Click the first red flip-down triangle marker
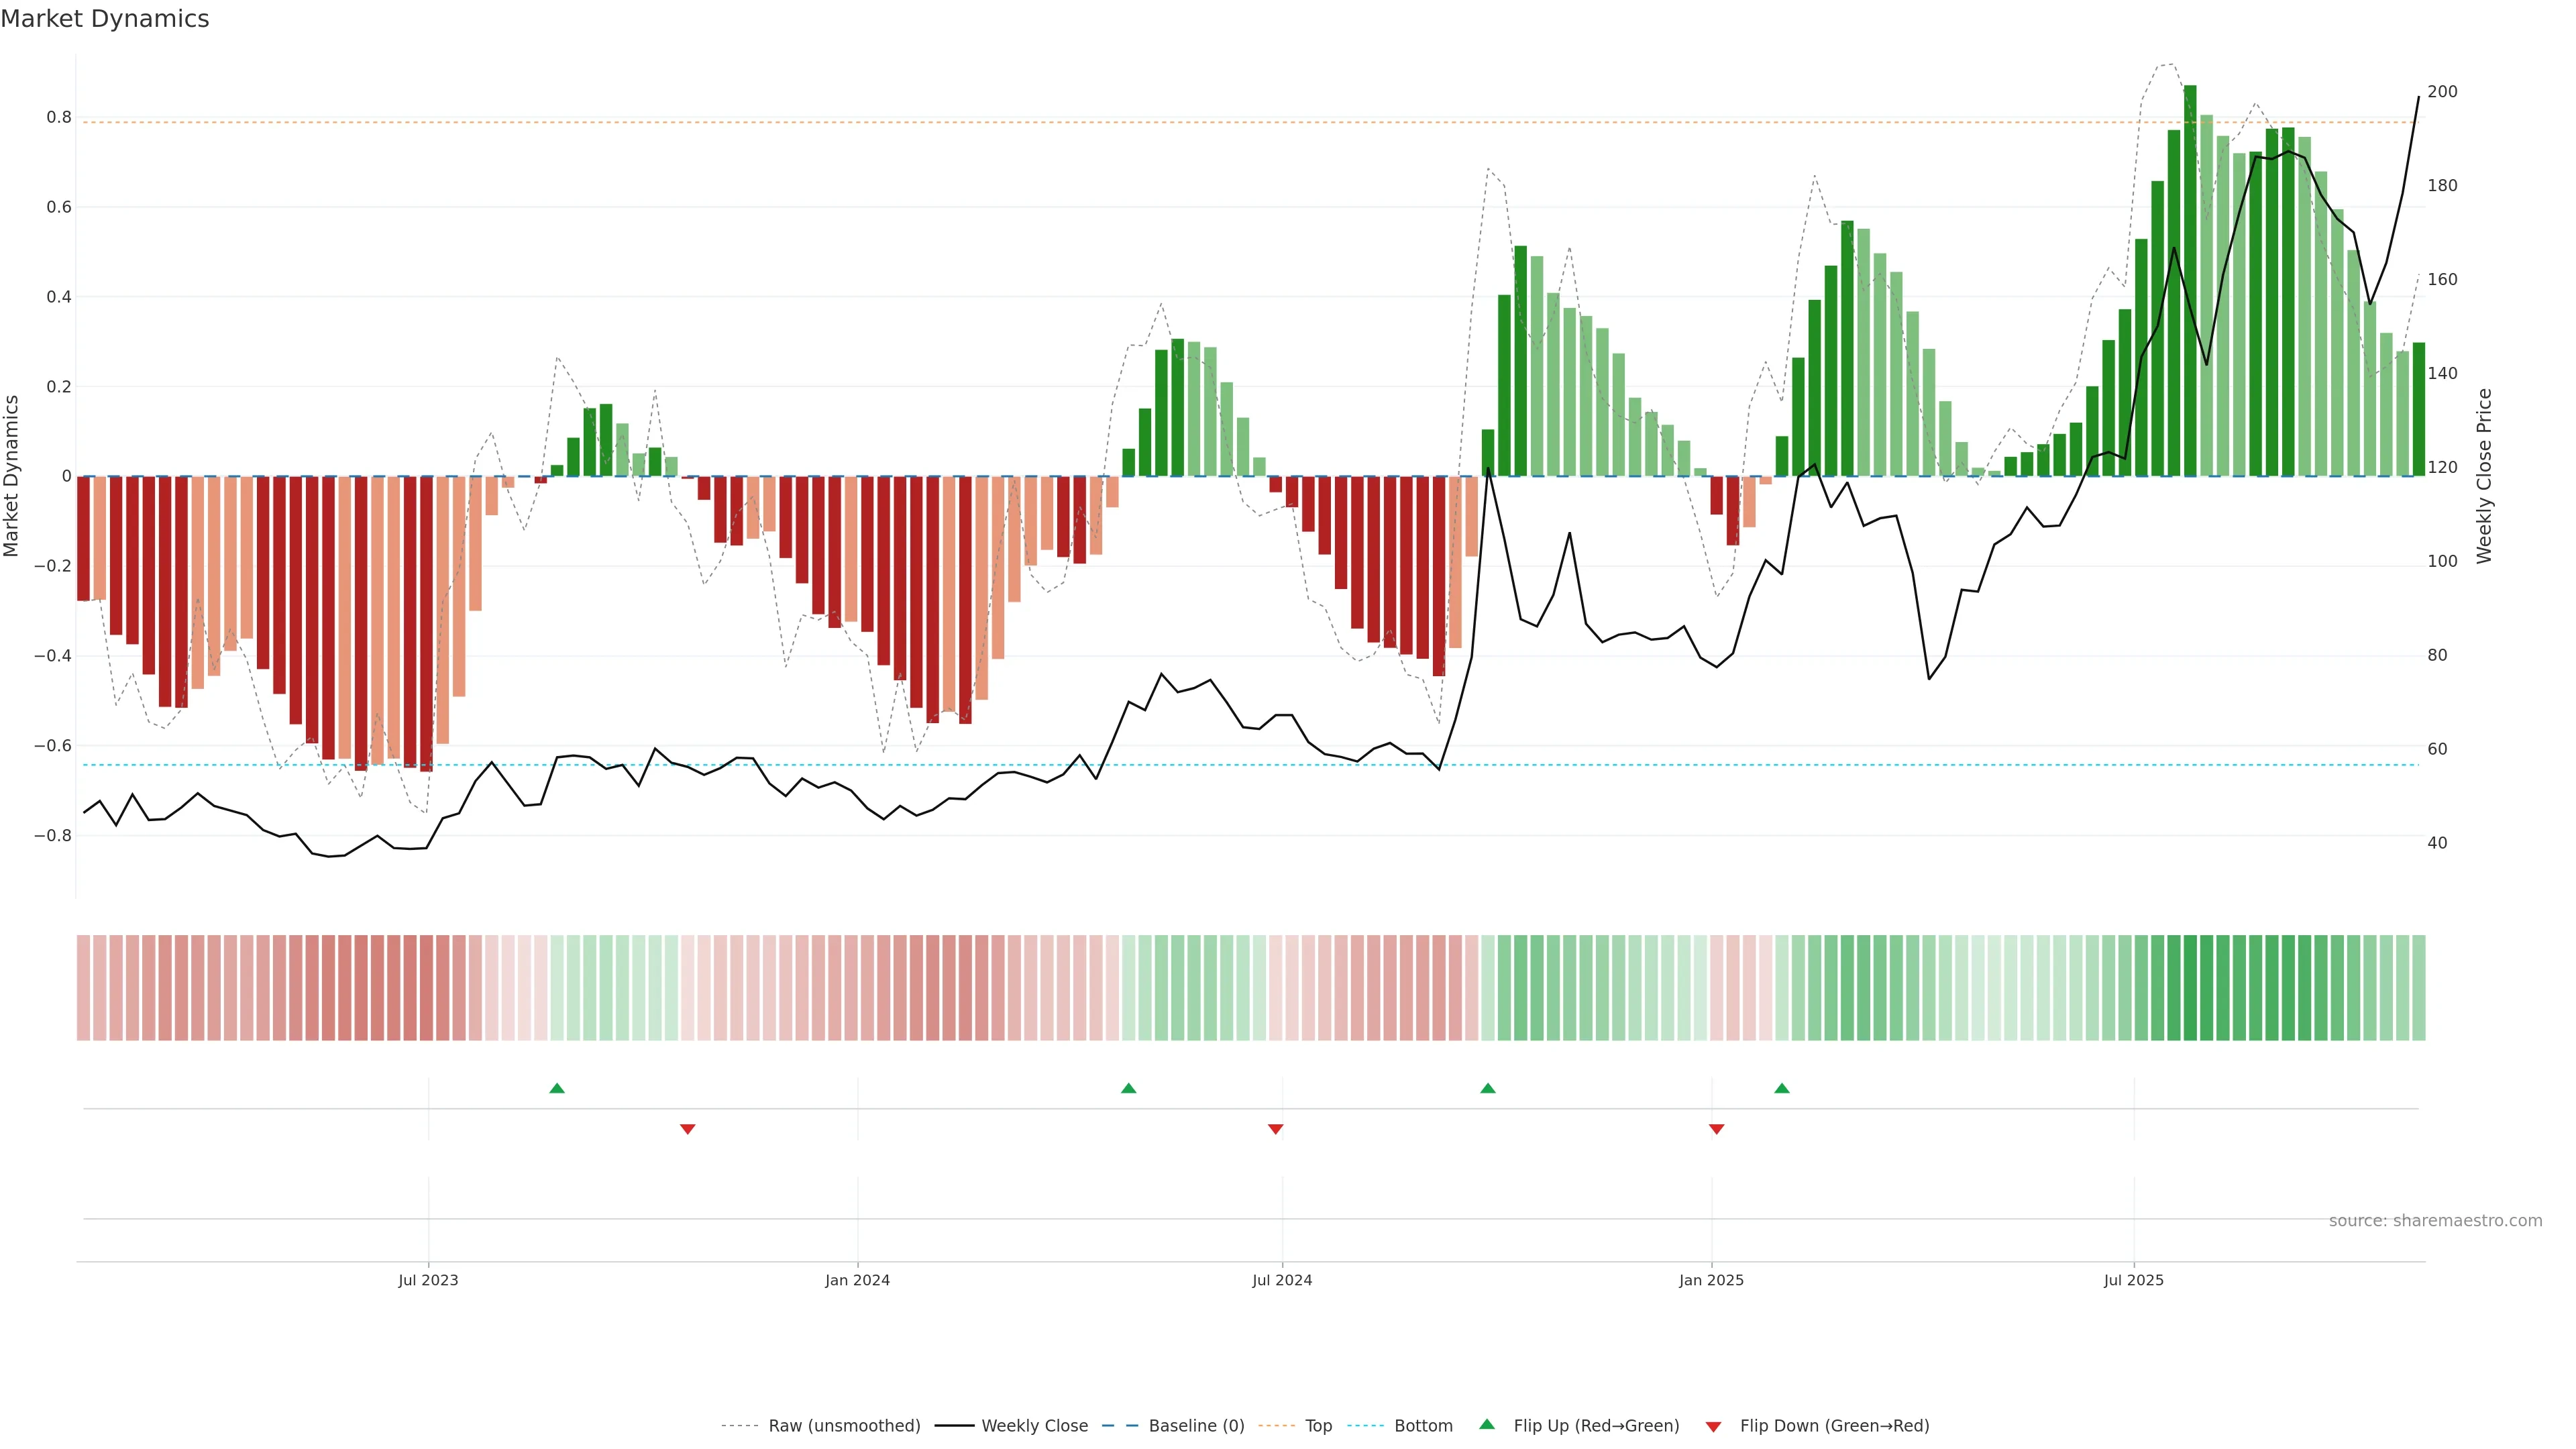Image resolution: width=2576 pixels, height=1449 pixels. coord(687,1129)
